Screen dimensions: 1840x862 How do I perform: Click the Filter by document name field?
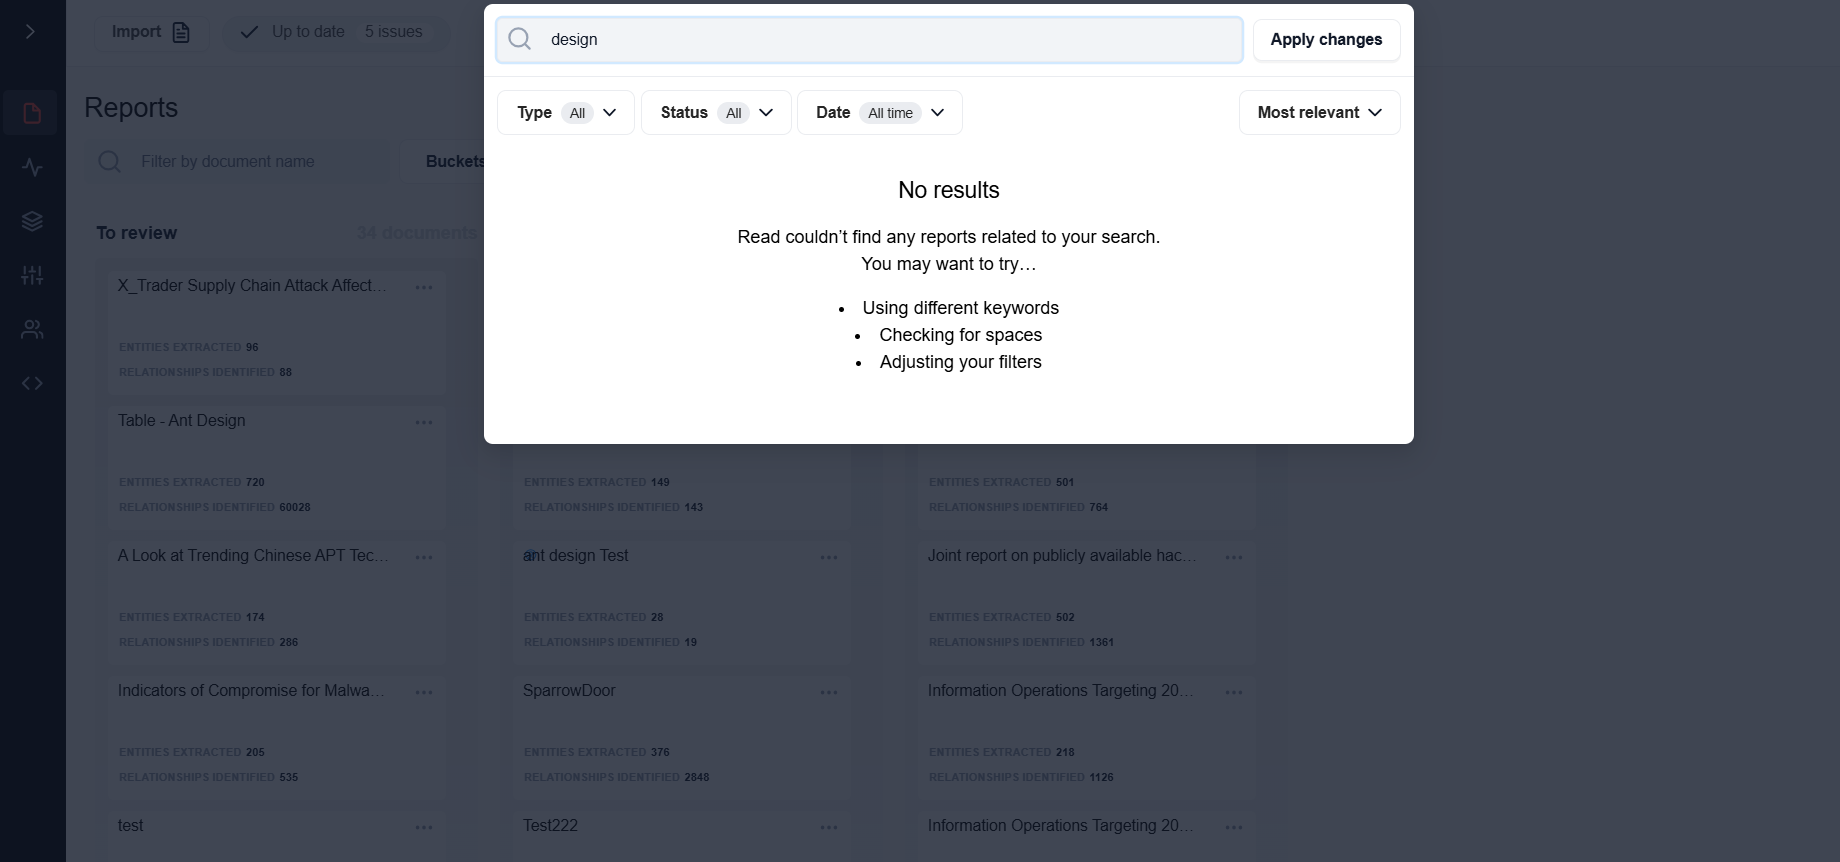pyautogui.click(x=238, y=161)
